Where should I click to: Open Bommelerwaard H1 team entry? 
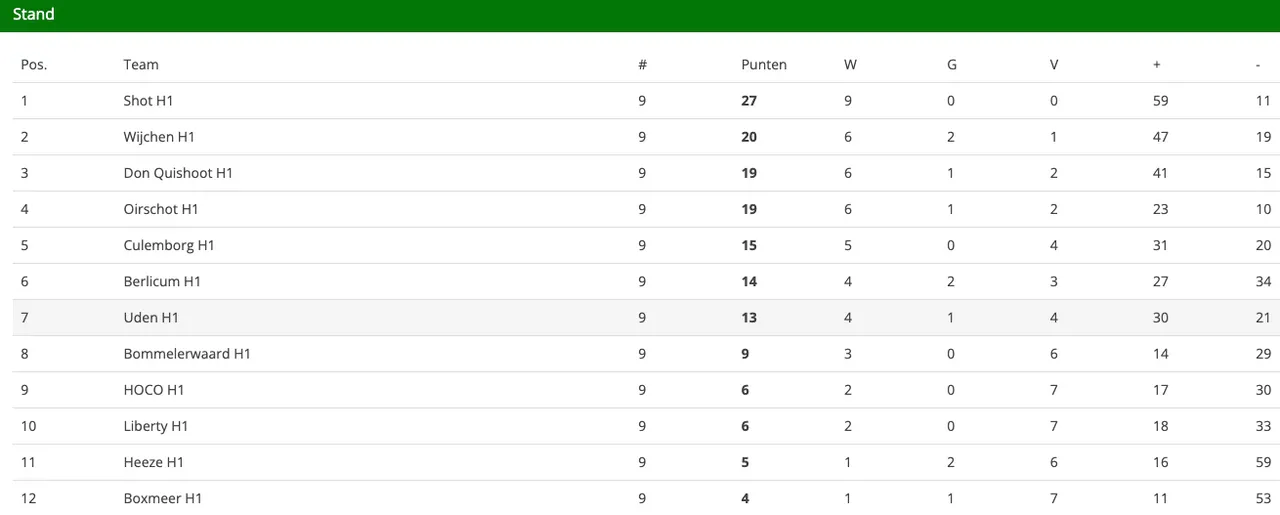click(x=187, y=354)
